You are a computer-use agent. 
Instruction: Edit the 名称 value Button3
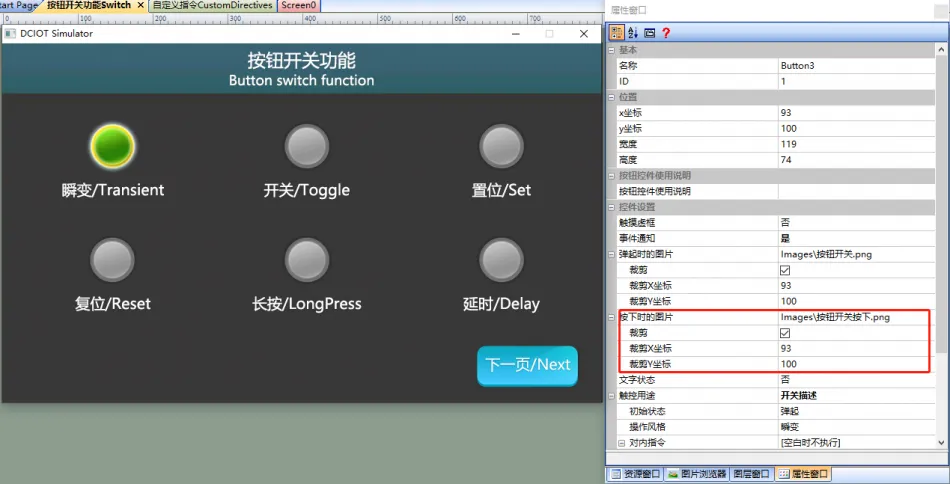tap(857, 65)
